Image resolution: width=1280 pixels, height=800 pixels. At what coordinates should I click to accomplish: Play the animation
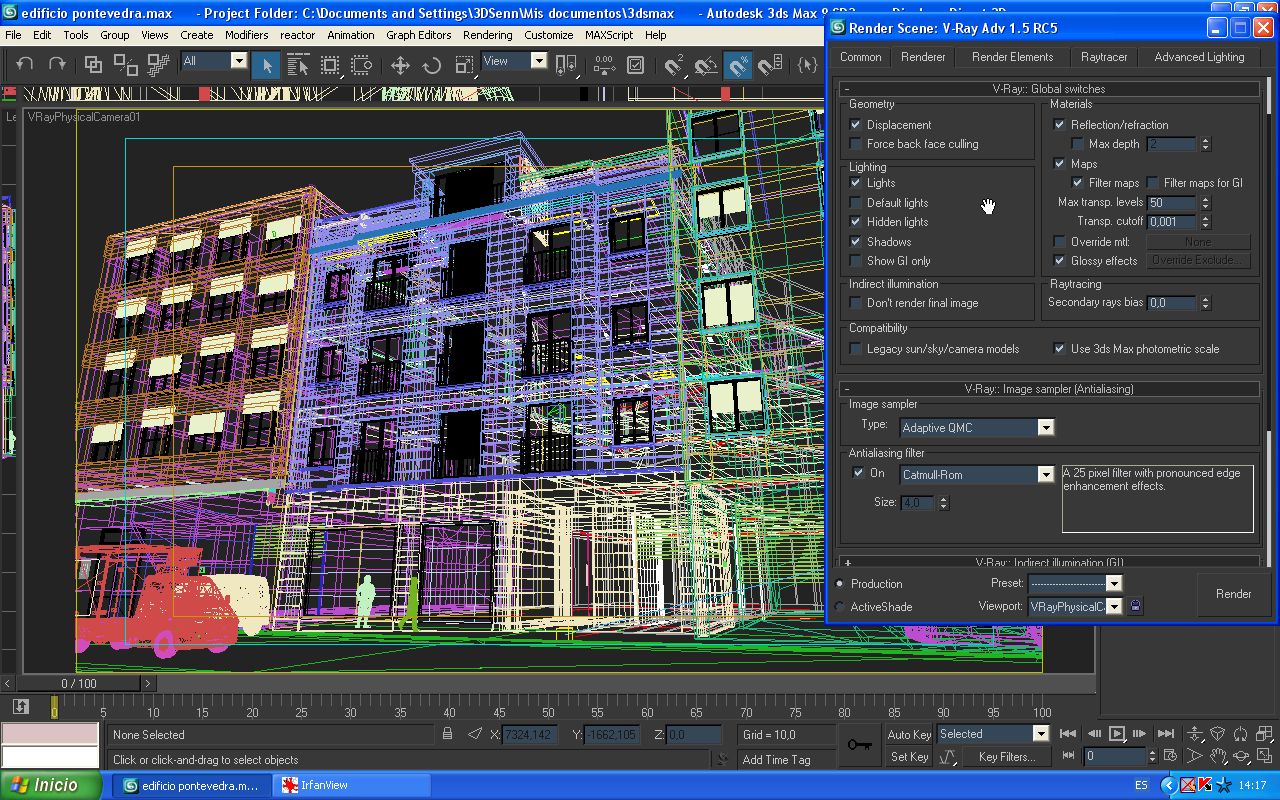[1117, 734]
